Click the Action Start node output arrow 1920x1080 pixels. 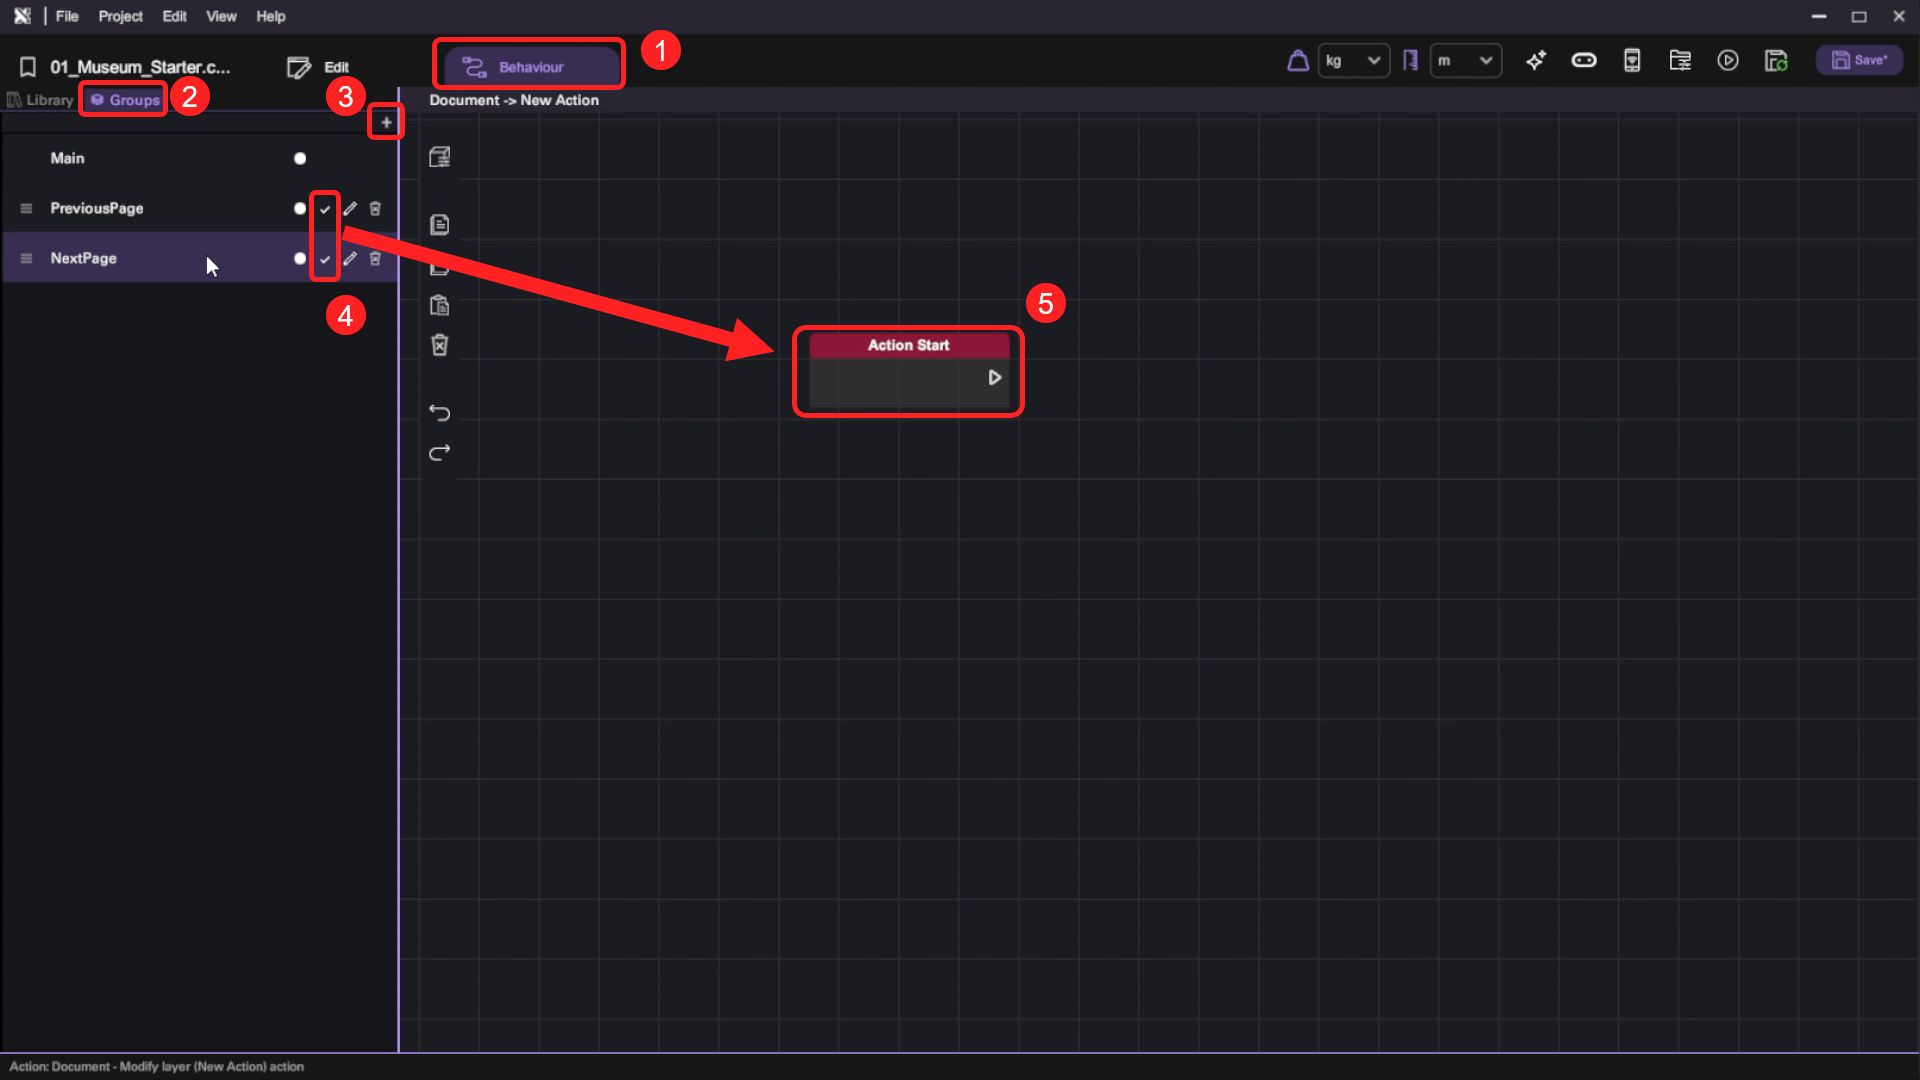coord(994,378)
